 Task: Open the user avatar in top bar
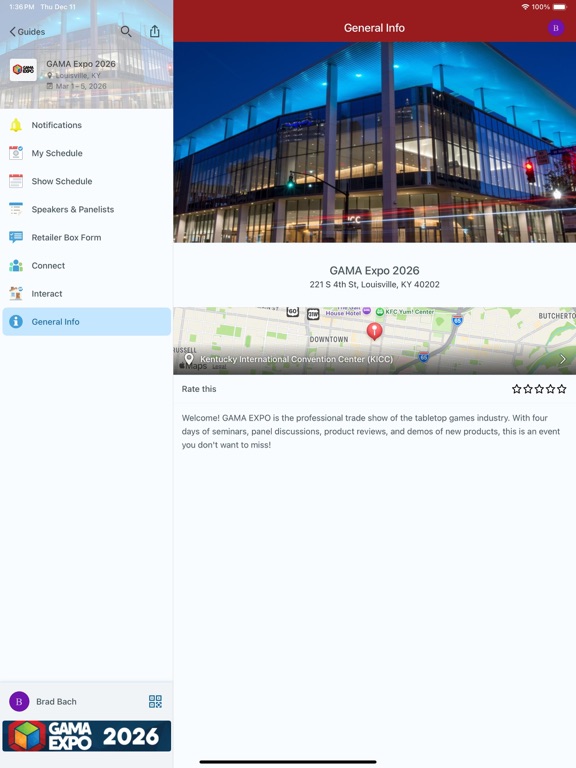tap(555, 28)
